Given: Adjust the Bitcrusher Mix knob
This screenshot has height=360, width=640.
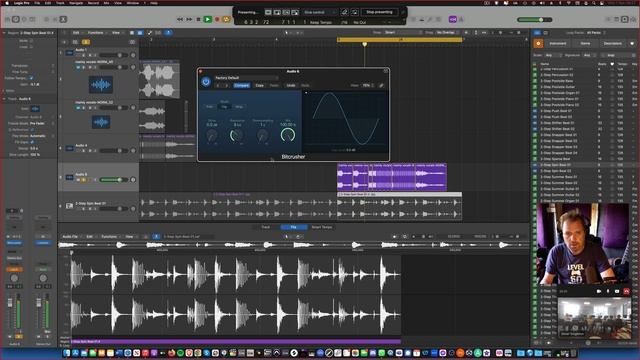Looking at the screenshot, I should [x=288, y=135].
